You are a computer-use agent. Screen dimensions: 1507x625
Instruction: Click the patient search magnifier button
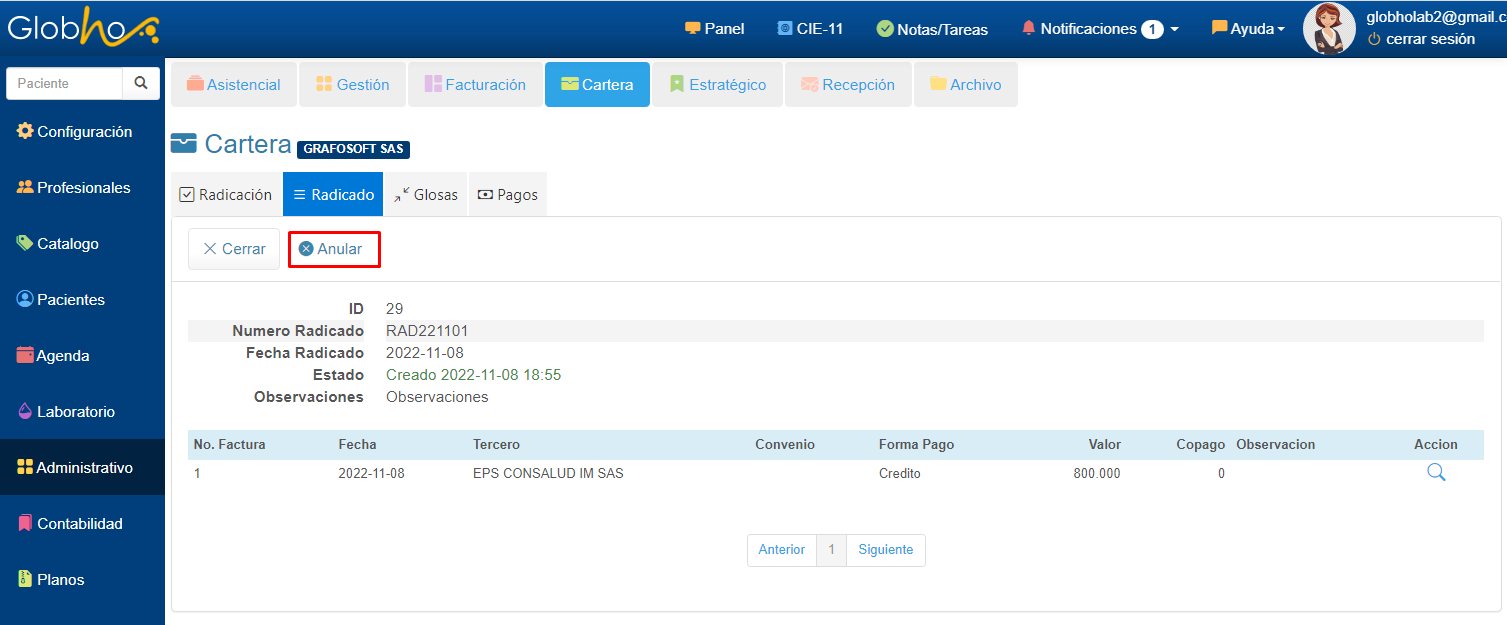click(x=141, y=84)
